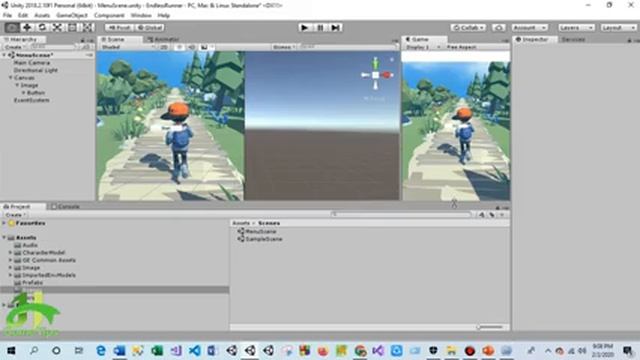
Task: Open the Hierarchy Create dropdown
Action: point(15,47)
